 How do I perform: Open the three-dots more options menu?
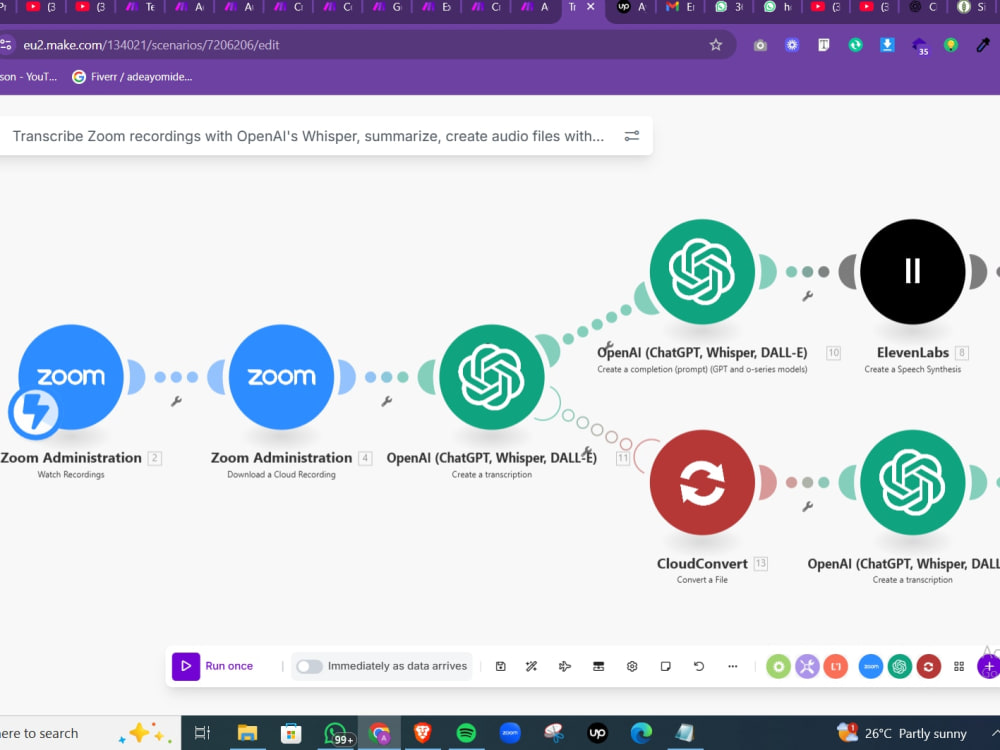(x=732, y=666)
